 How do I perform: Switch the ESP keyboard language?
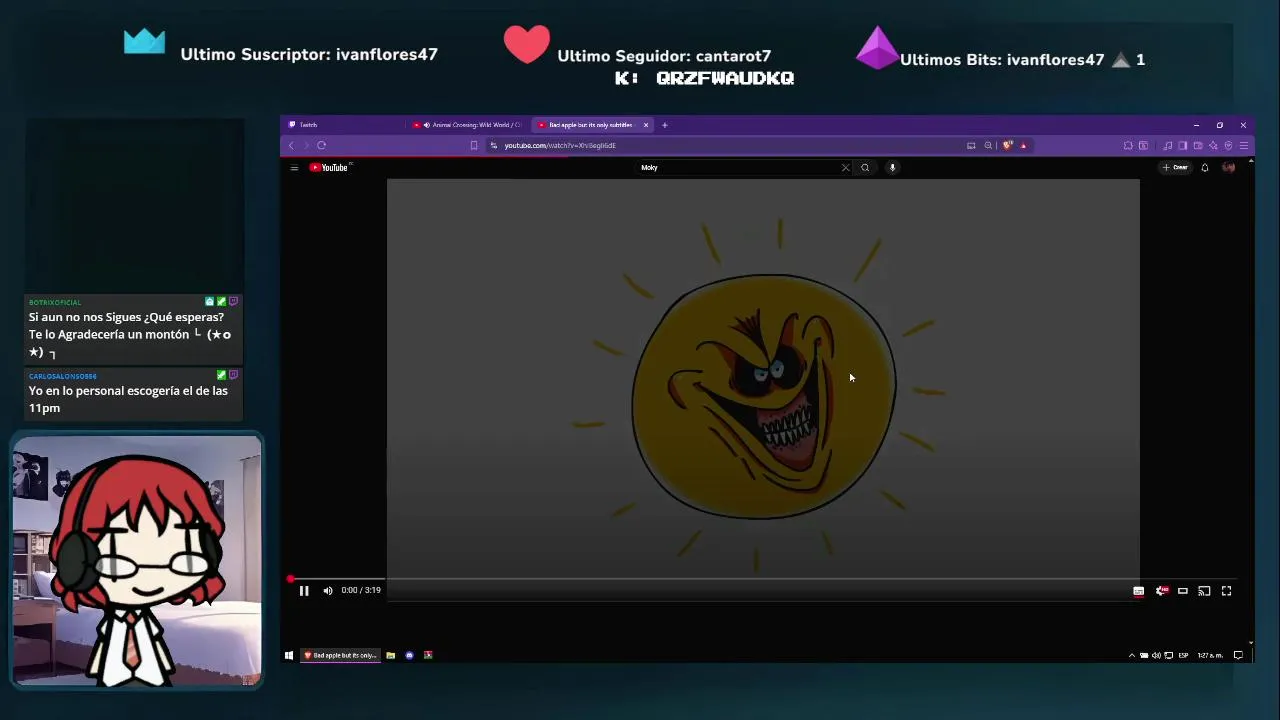[x=1183, y=656]
